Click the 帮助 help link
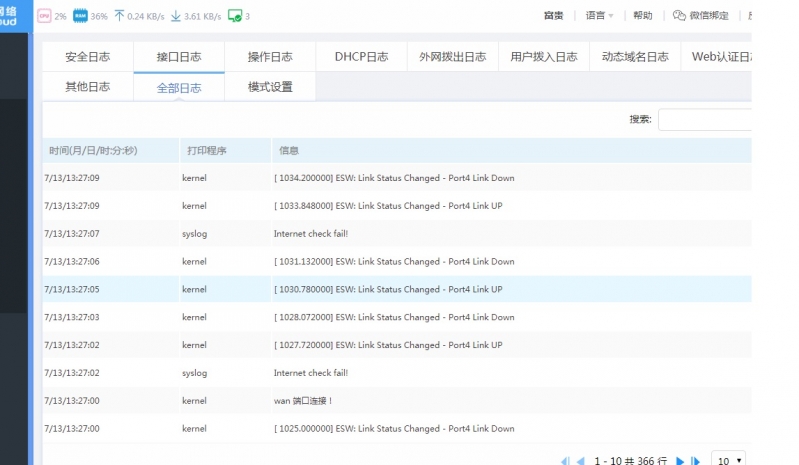This screenshot has height=465, width=799. 643,16
